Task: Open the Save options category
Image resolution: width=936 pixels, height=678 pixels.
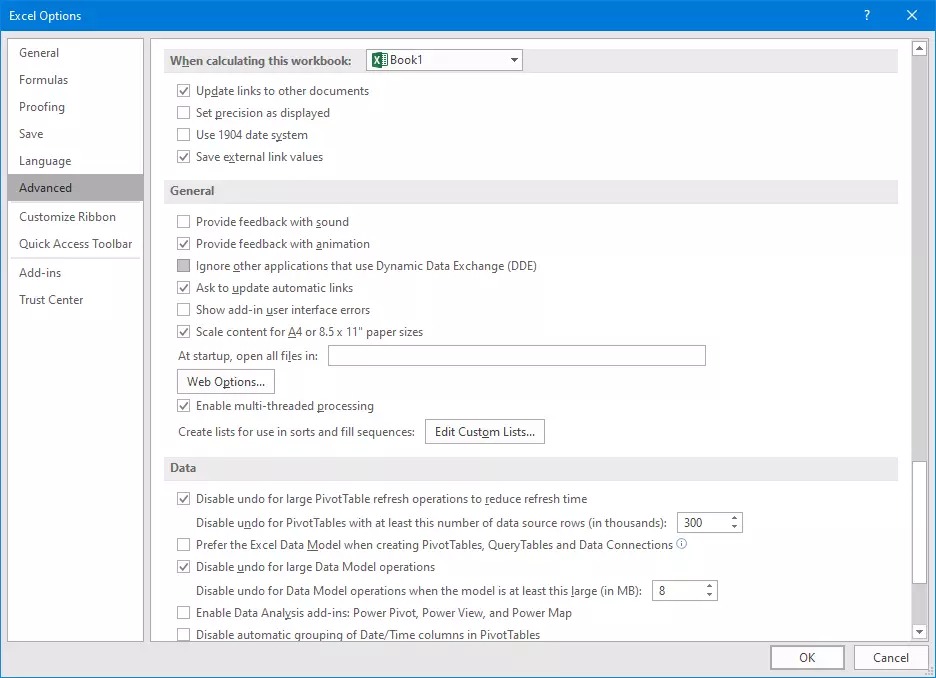Action: pos(75,134)
